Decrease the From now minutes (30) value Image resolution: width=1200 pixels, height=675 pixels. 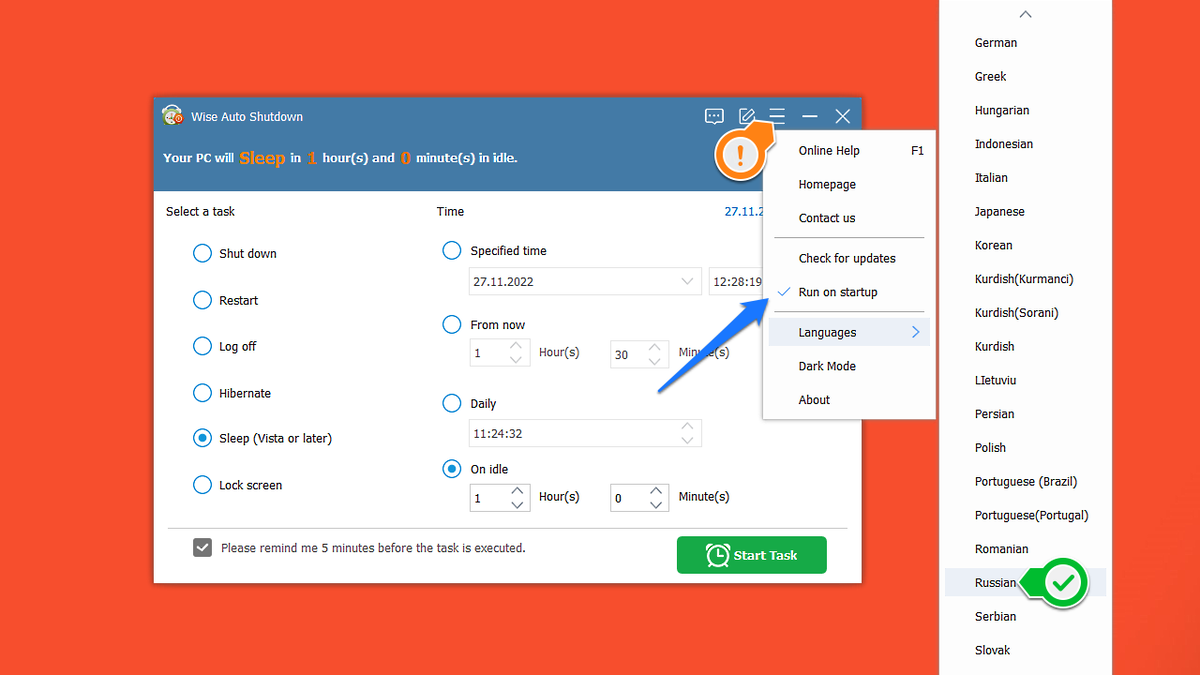pyautogui.click(x=657, y=361)
